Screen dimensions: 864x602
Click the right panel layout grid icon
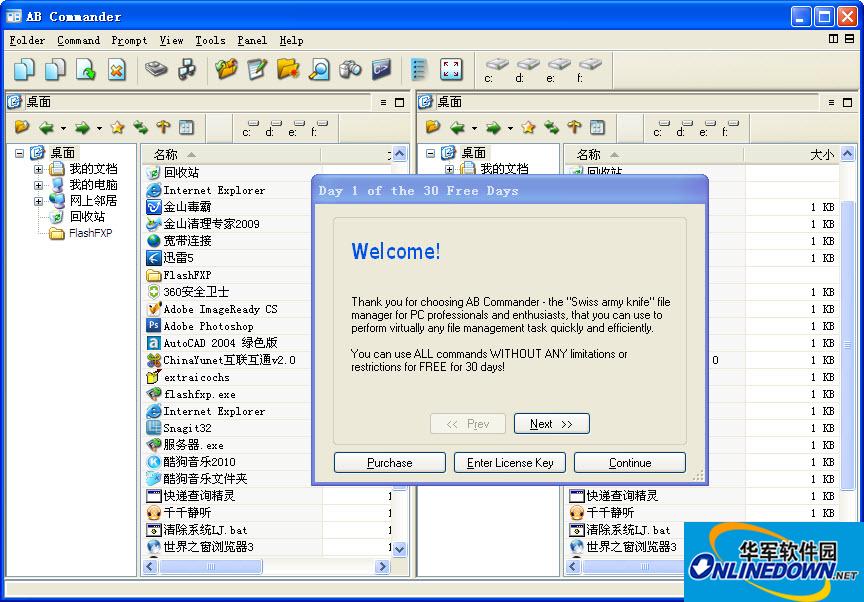click(x=597, y=128)
